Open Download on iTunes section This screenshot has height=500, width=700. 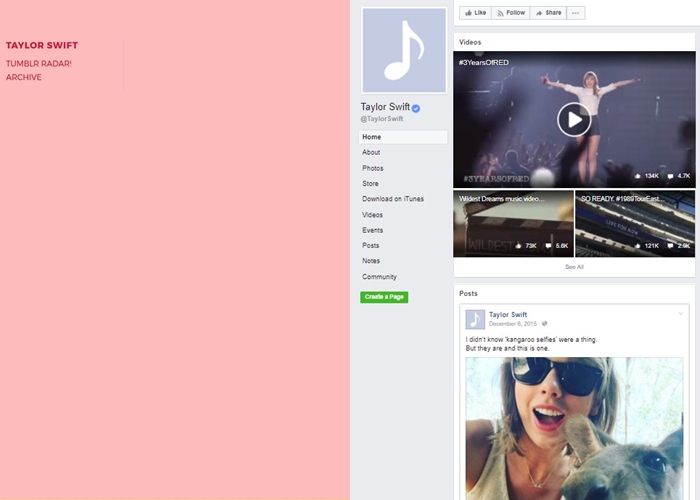pos(393,199)
